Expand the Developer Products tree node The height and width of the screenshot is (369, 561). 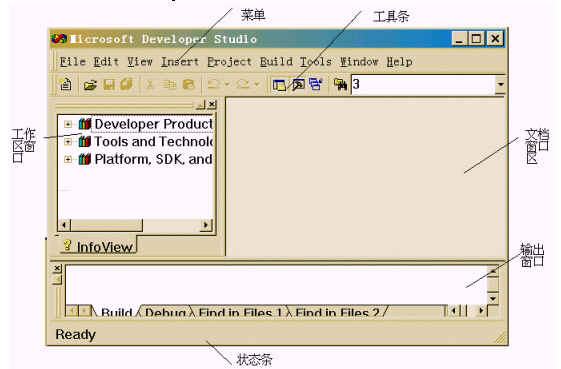[68, 124]
